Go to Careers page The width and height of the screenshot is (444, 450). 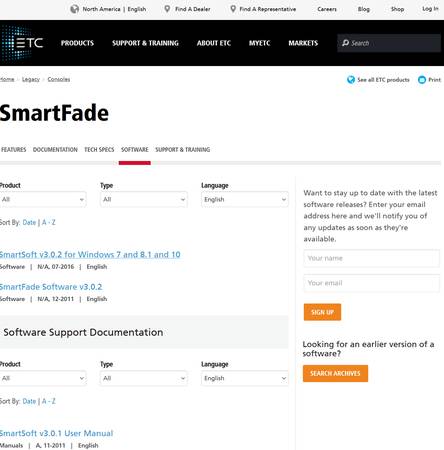pos(327,9)
